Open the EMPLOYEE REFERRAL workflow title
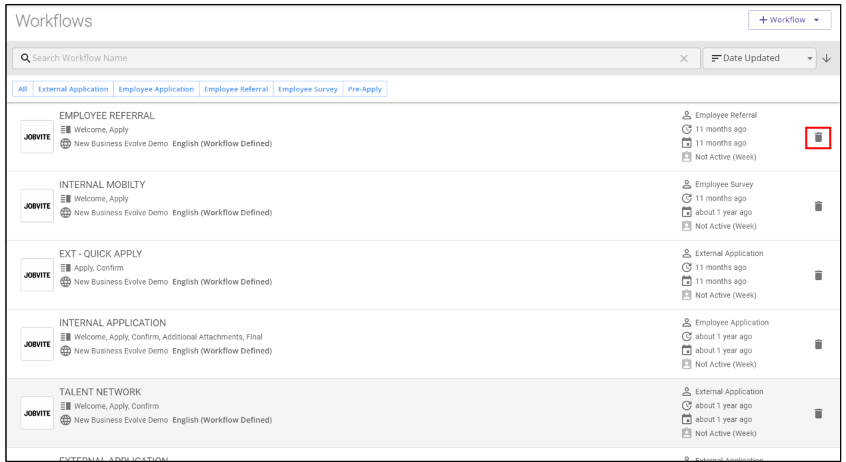846x462 pixels. 107,116
